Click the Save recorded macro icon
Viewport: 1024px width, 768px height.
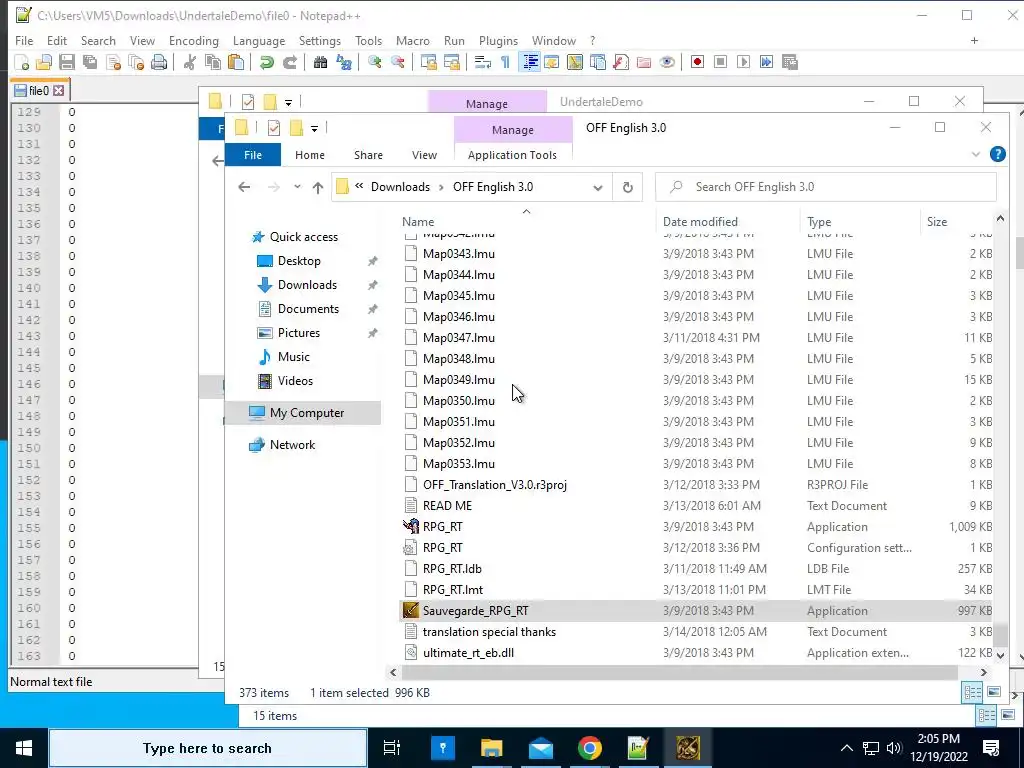coord(790,62)
